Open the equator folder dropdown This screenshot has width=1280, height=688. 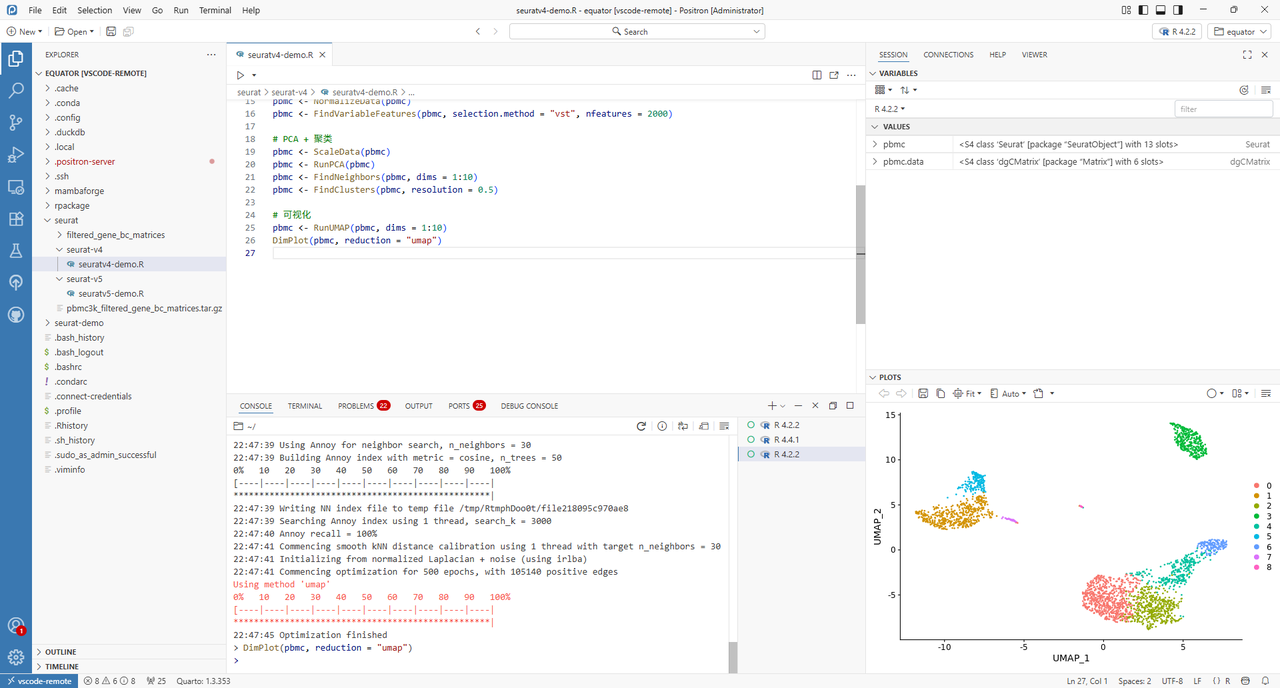1238,32
